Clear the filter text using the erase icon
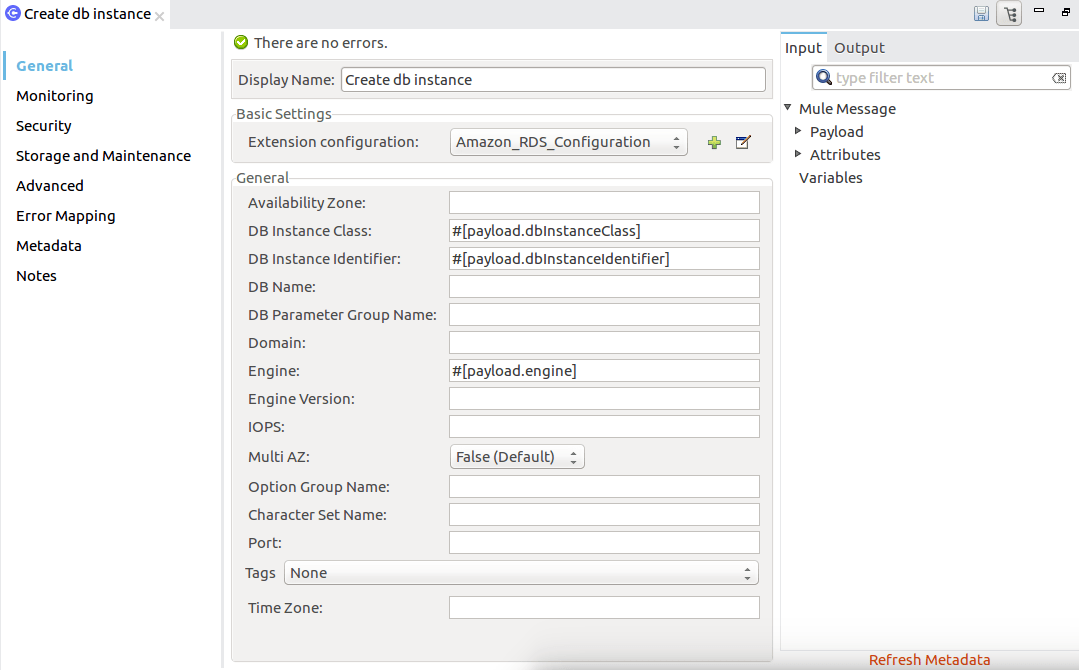 pyautogui.click(x=1059, y=77)
